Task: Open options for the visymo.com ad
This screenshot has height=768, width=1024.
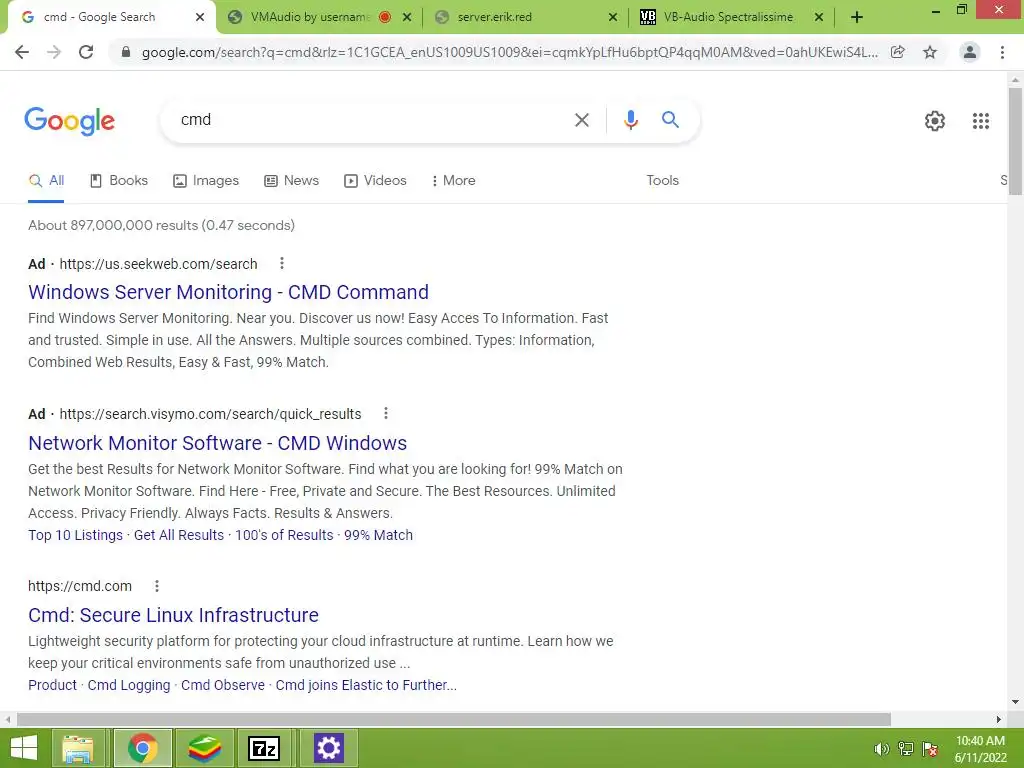Action: [385, 413]
